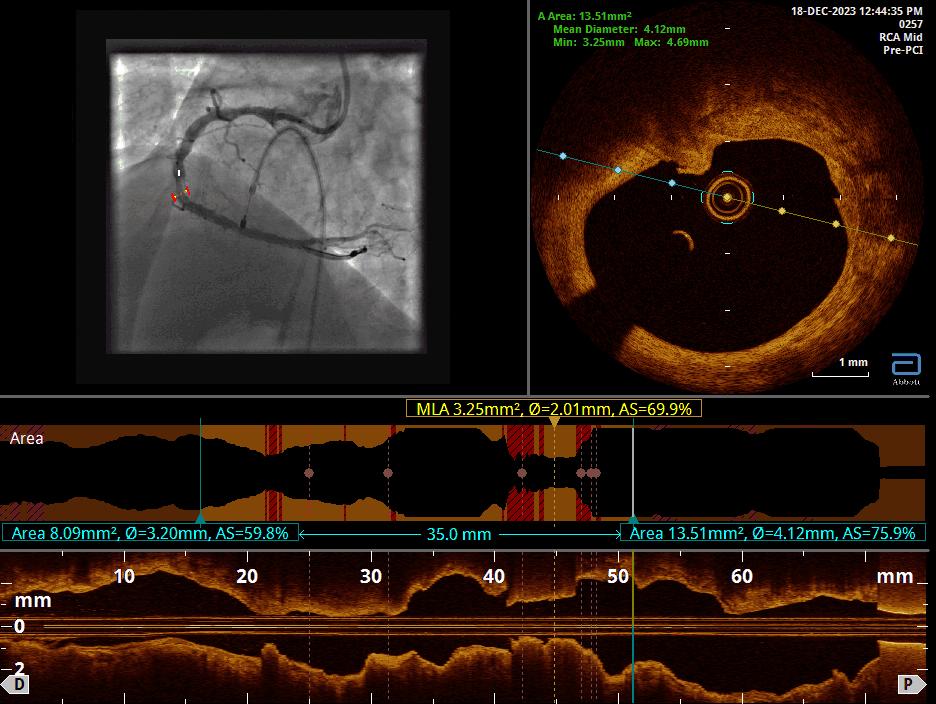Click the red marker on angiogram vessel
This screenshot has width=936, height=704.
[x=174, y=198]
